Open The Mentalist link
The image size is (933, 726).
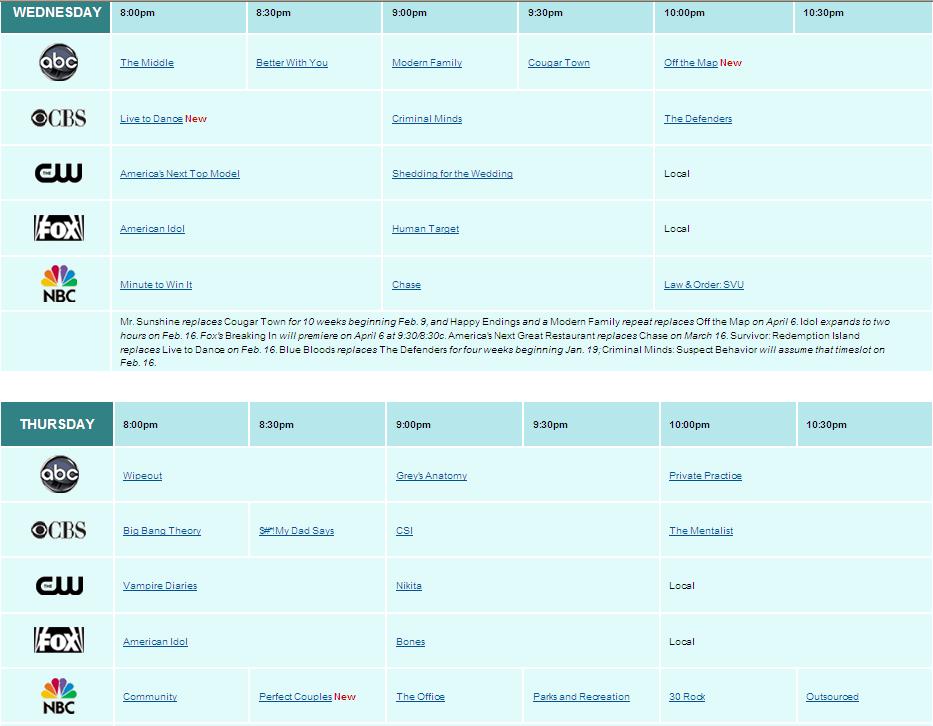pos(701,530)
